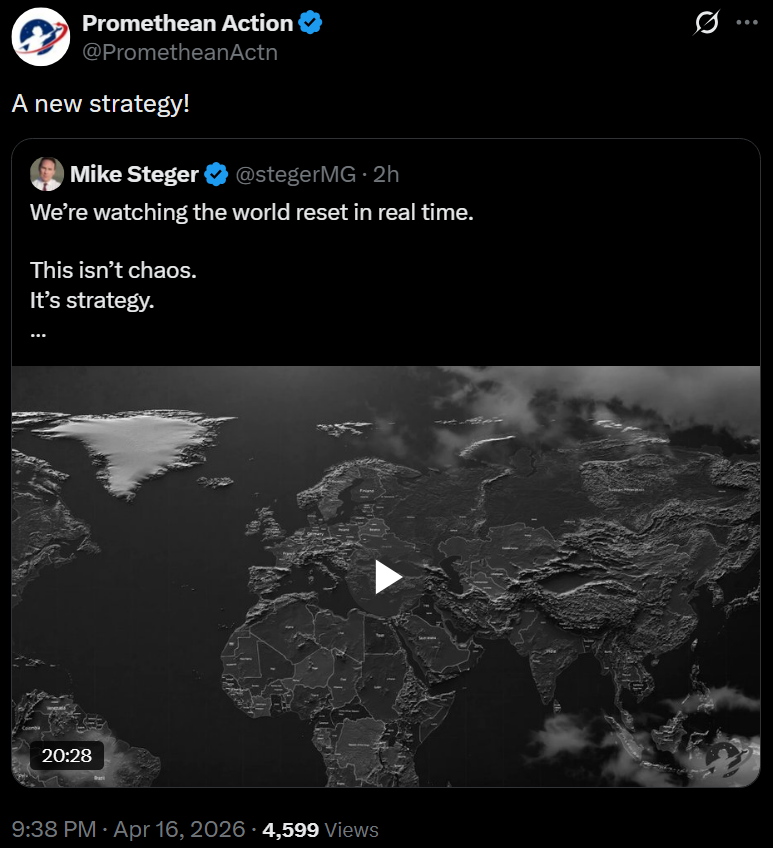Play the quoted video
The width and height of the screenshot is (773, 848).
tap(387, 577)
